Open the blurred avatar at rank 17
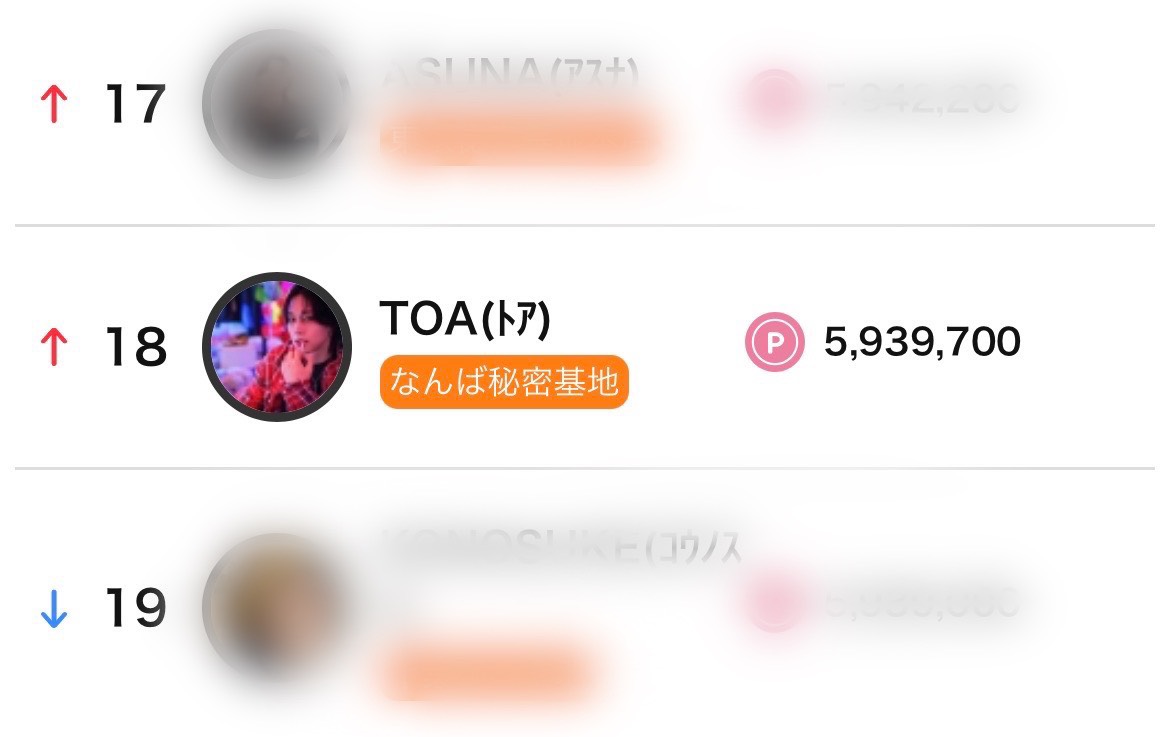 (x=277, y=103)
